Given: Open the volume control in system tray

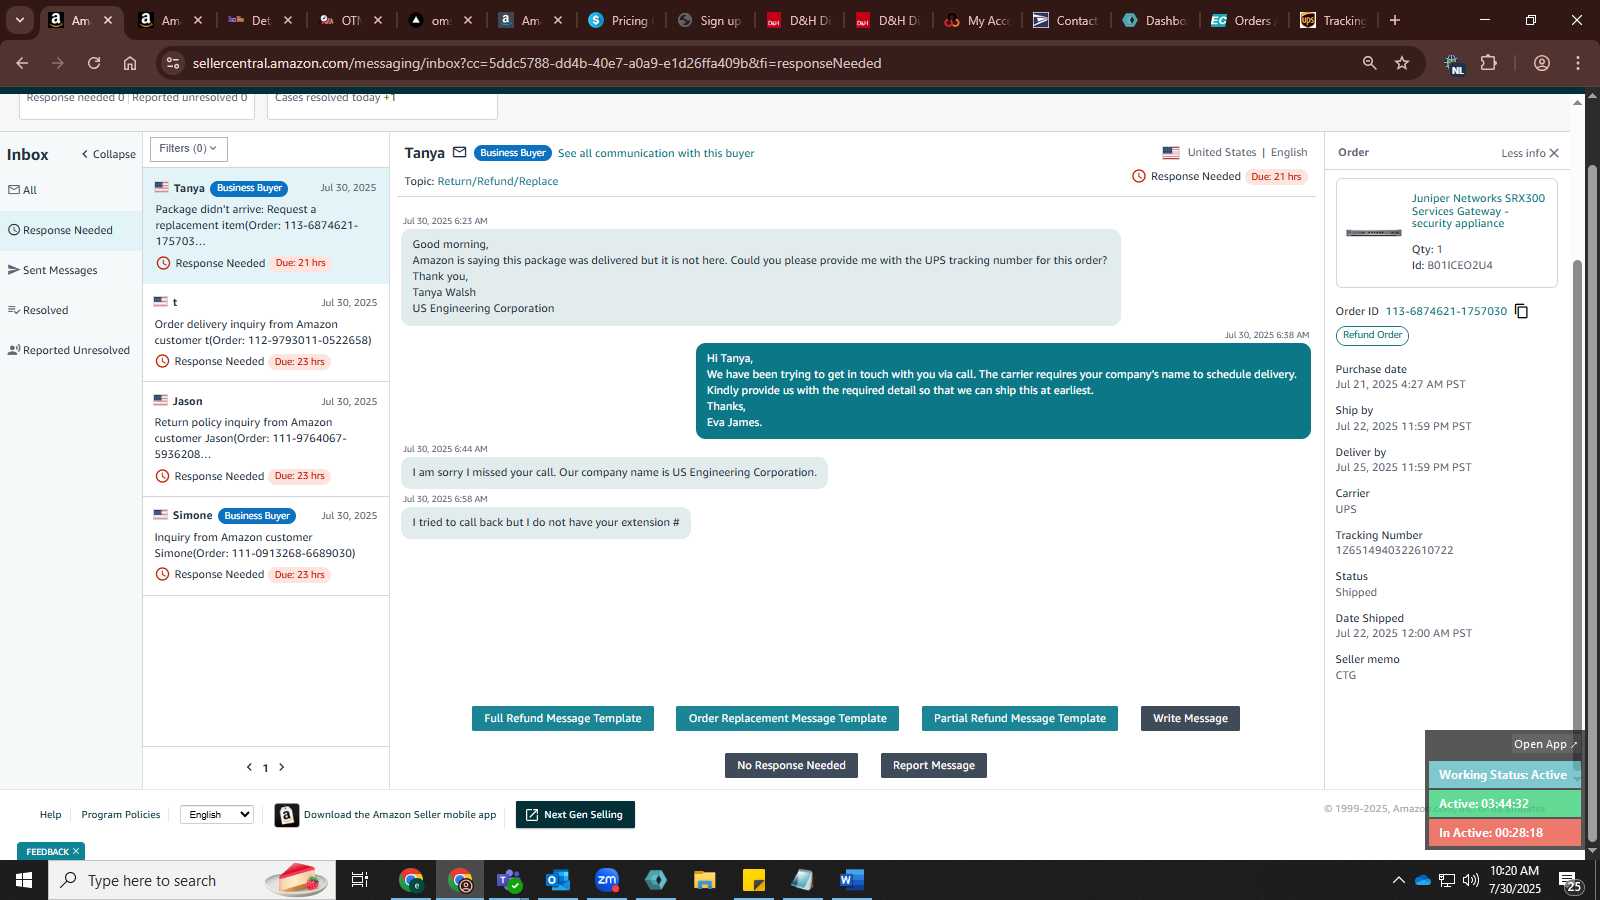Looking at the screenshot, I should pos(1471,880).
